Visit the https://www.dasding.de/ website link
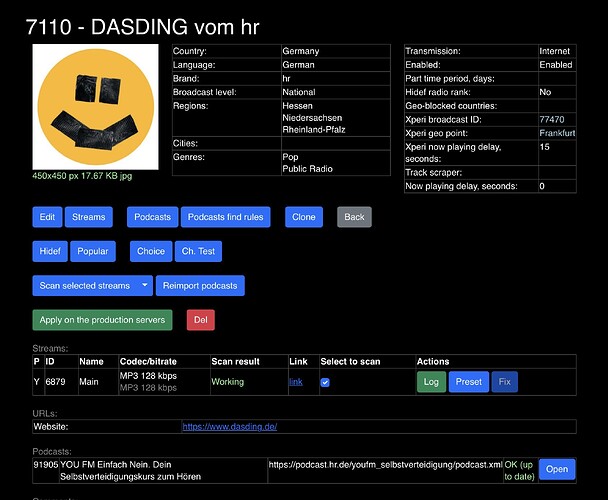 click(x=230, y=427)
